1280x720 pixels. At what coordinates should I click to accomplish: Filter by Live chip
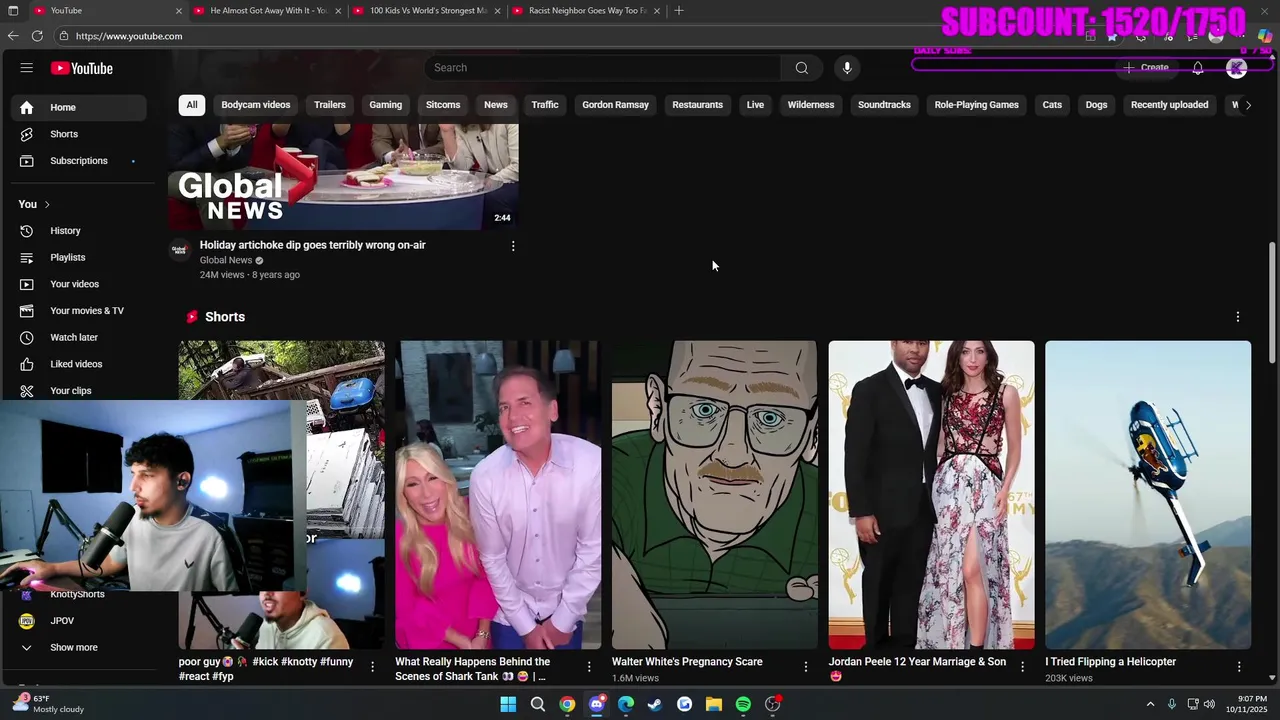(x=755, y=105)
